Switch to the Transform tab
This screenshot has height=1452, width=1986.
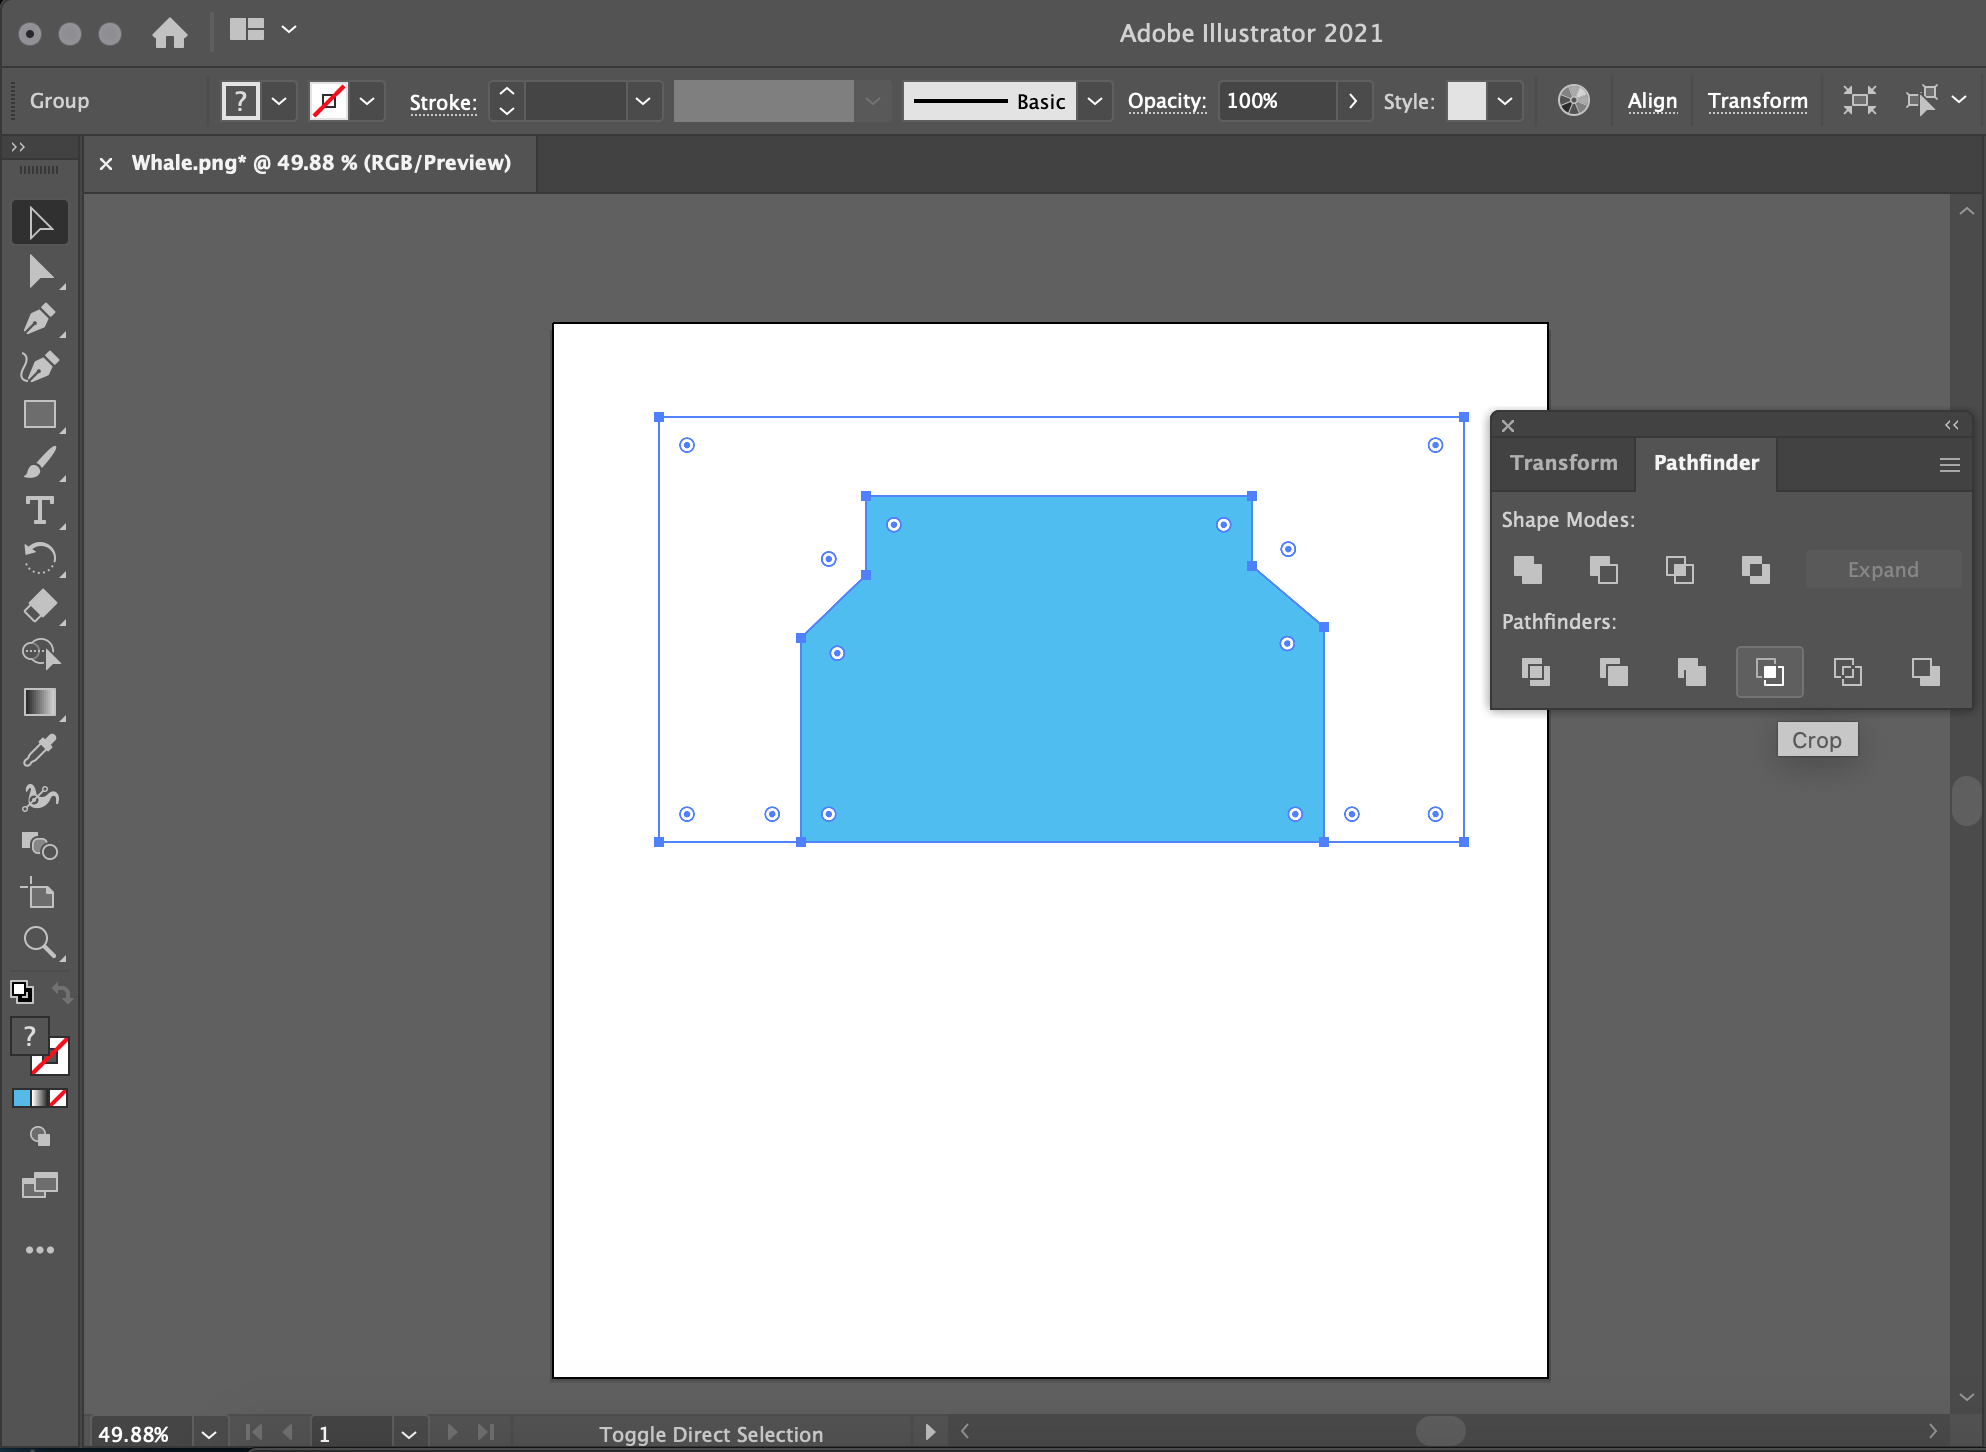coord(1563,463)
